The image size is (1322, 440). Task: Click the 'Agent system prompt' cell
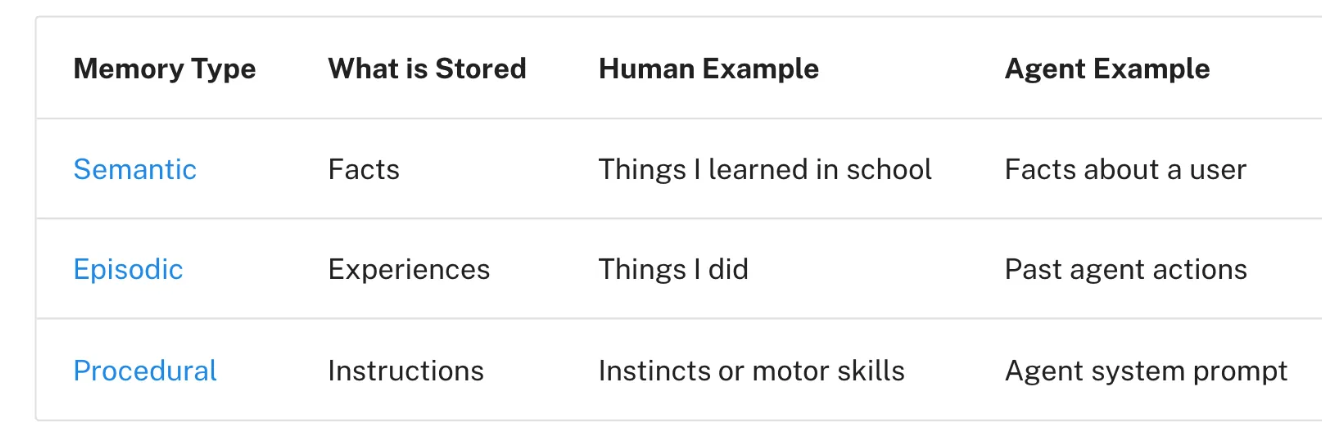point(1146,370)
